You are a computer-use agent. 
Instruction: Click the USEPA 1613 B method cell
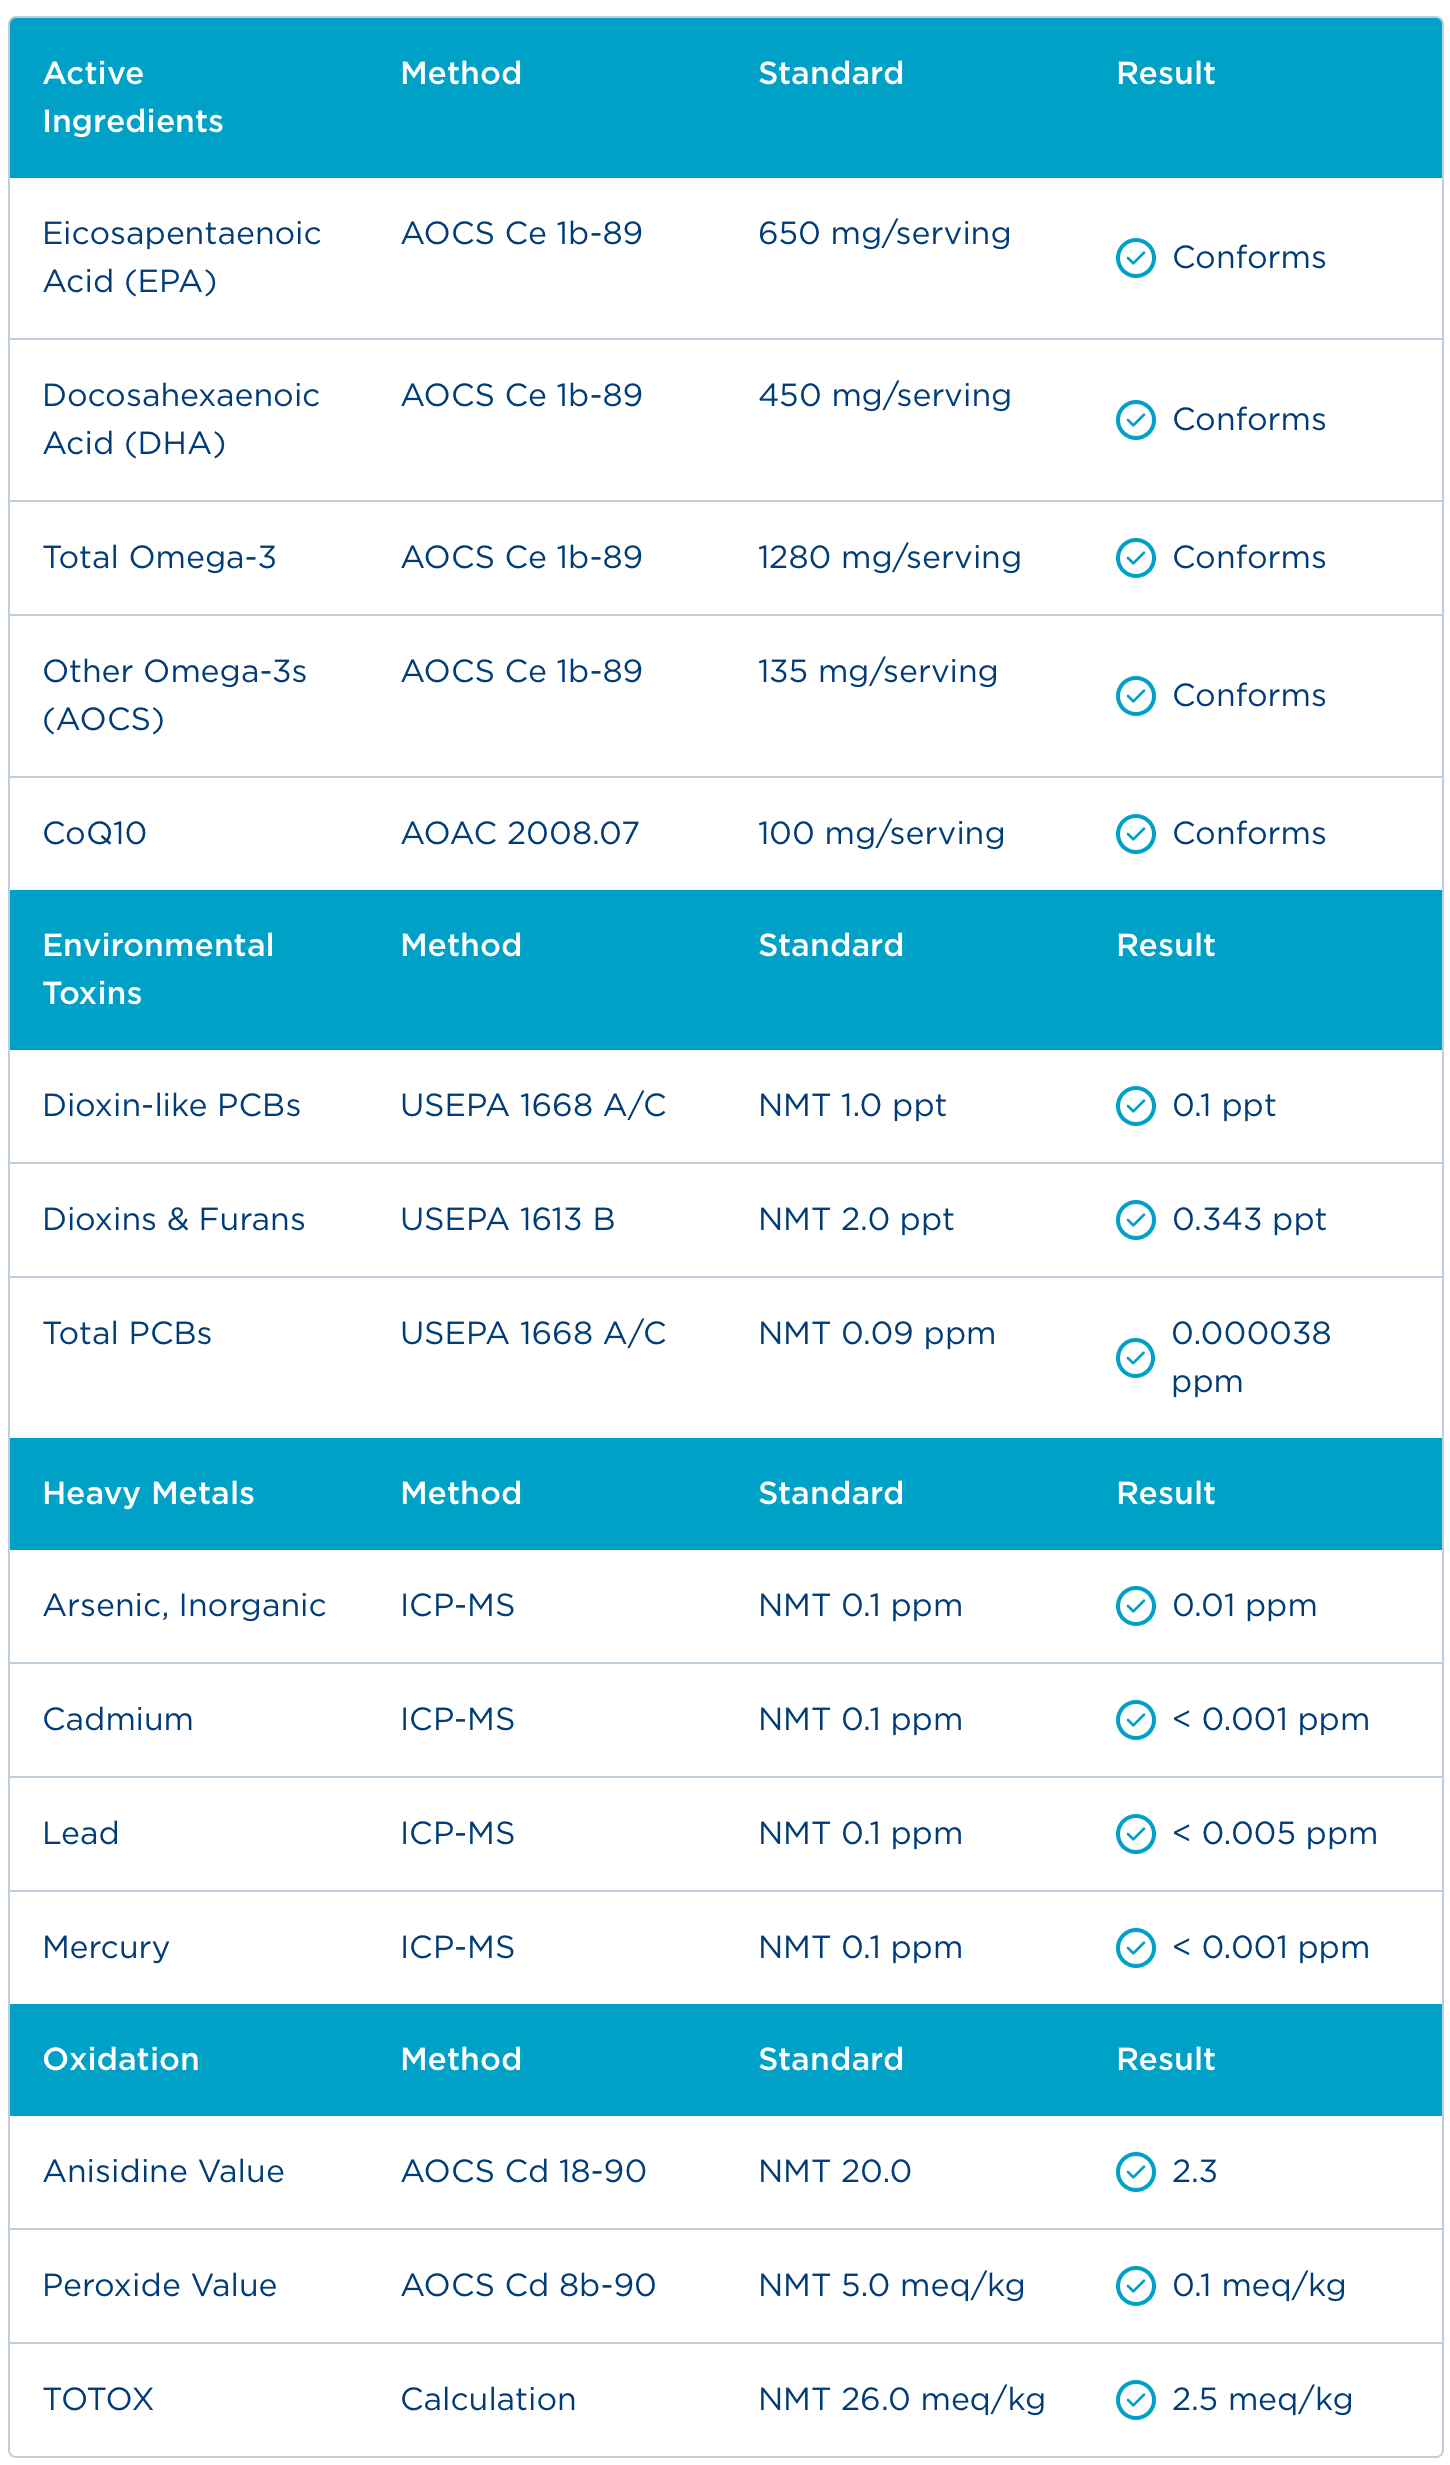pos(508,1219)
